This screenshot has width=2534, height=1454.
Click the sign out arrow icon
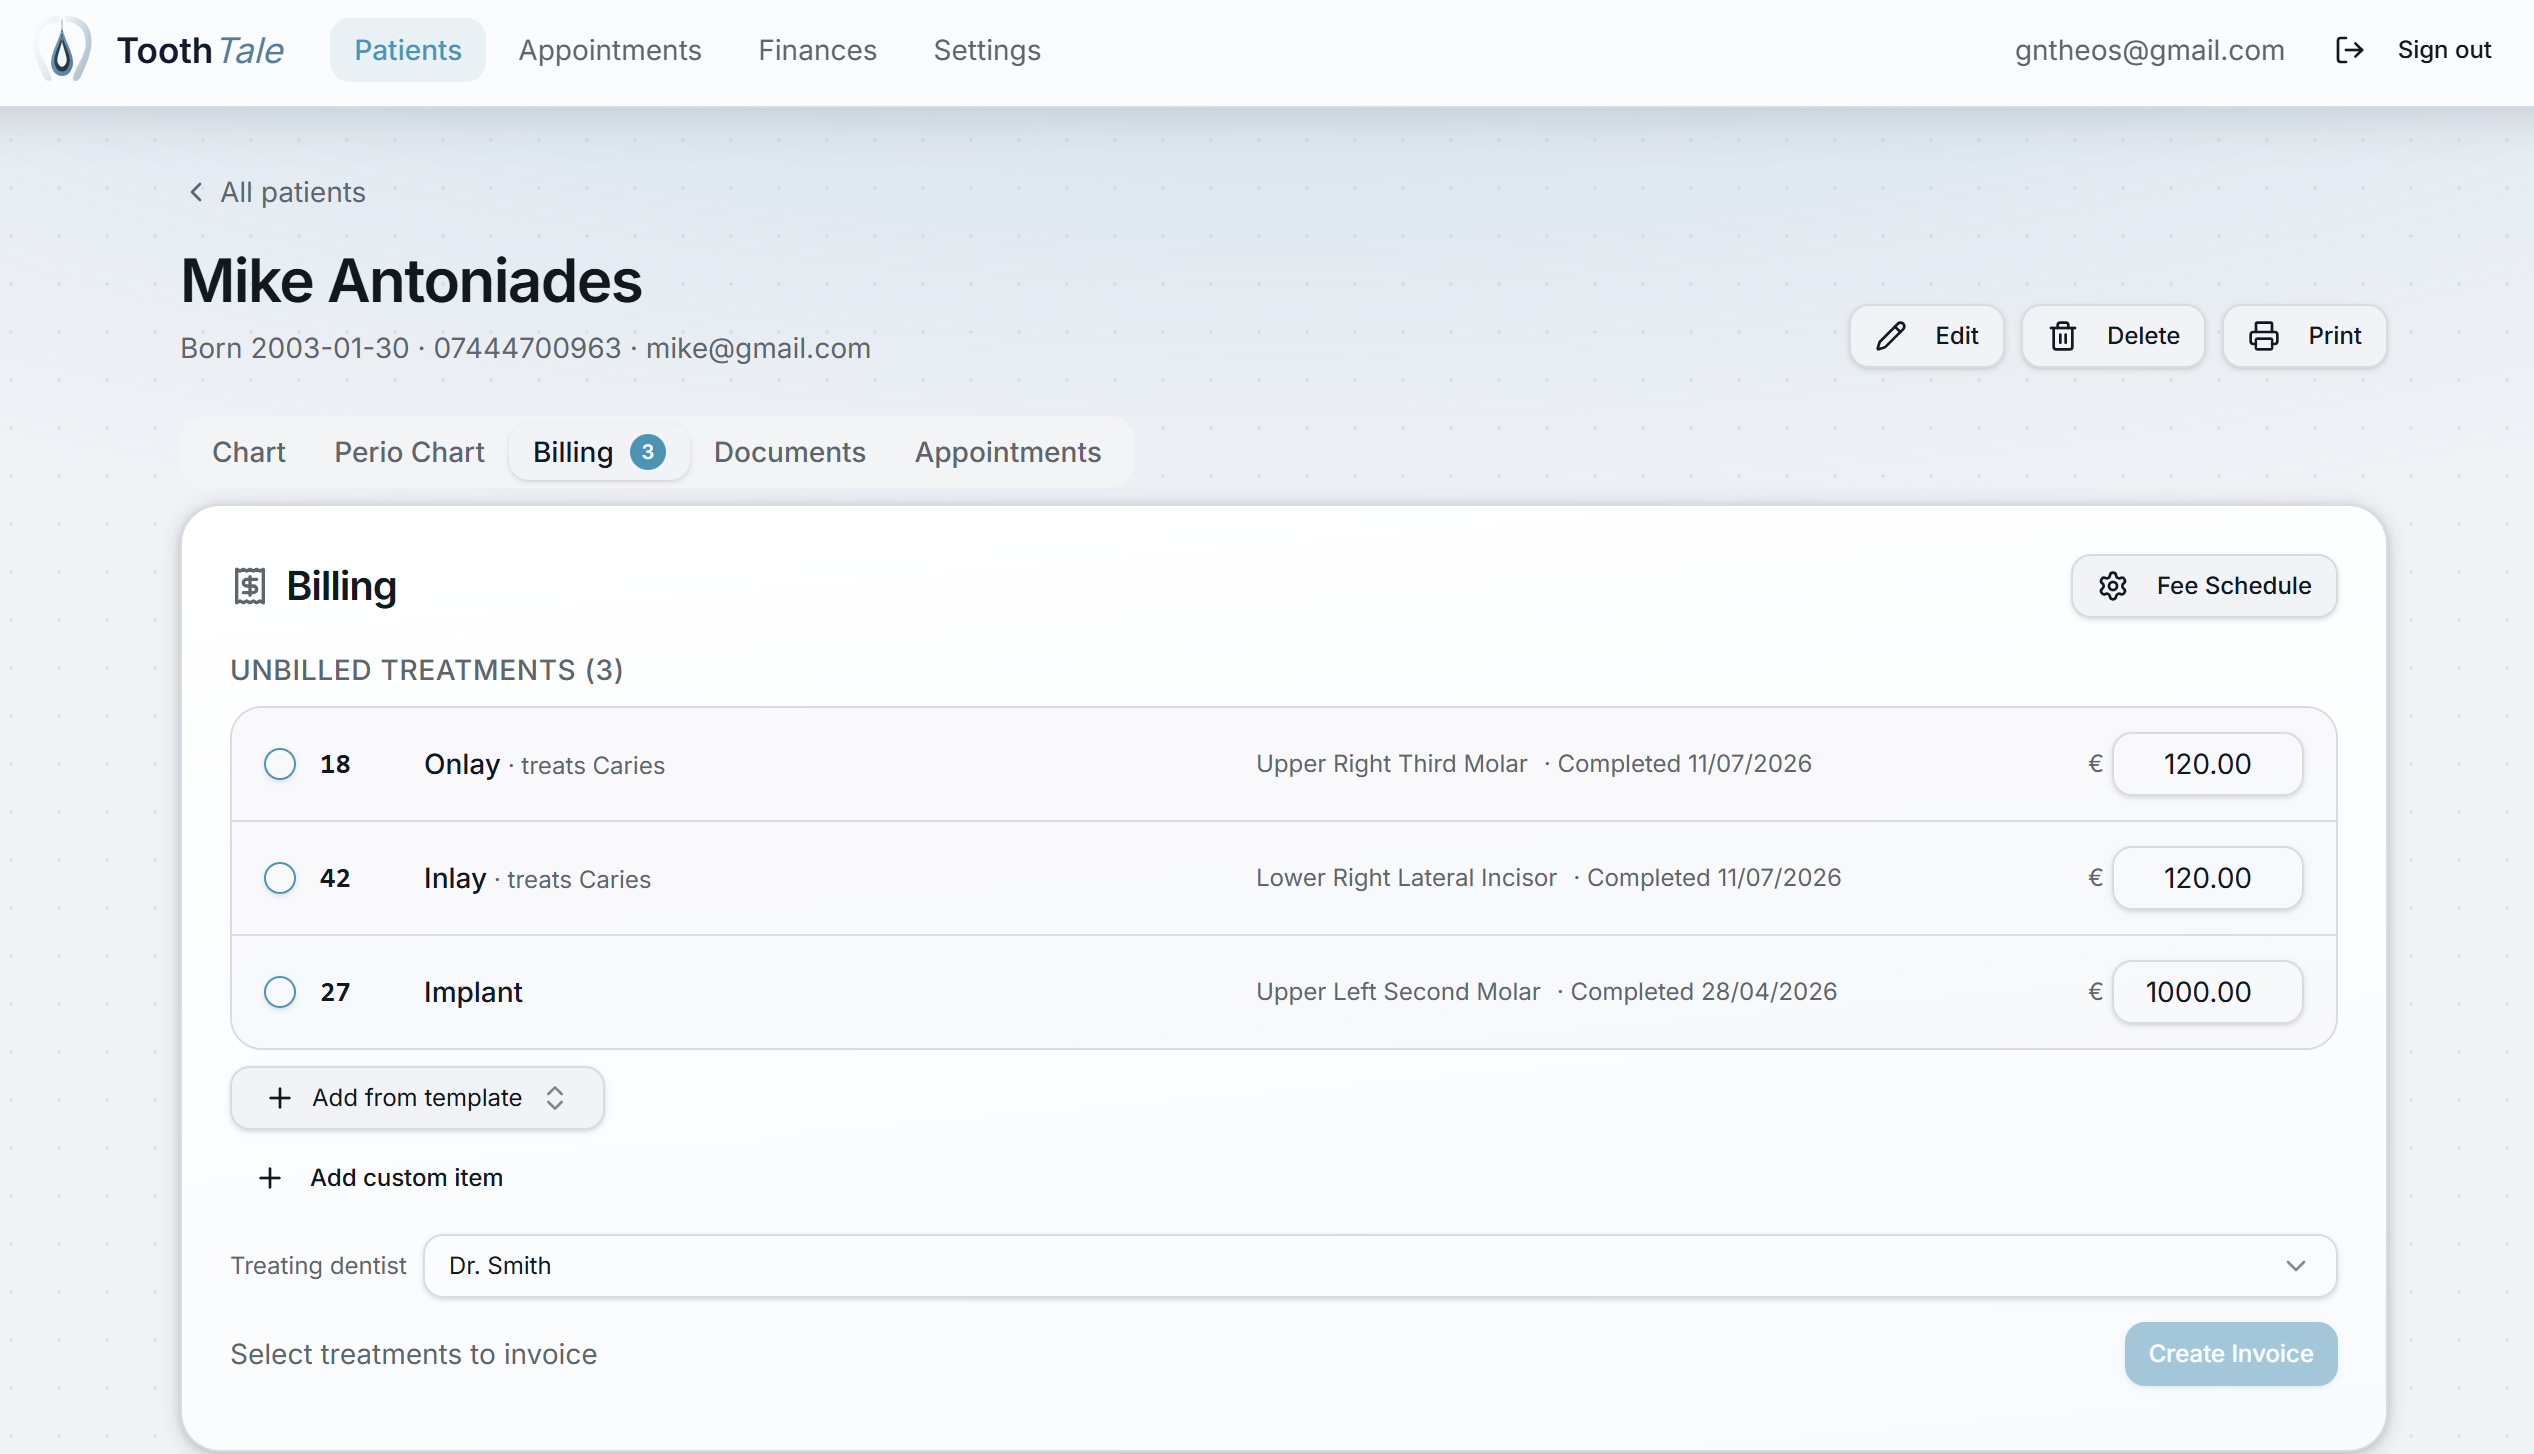coord(2349,50)
